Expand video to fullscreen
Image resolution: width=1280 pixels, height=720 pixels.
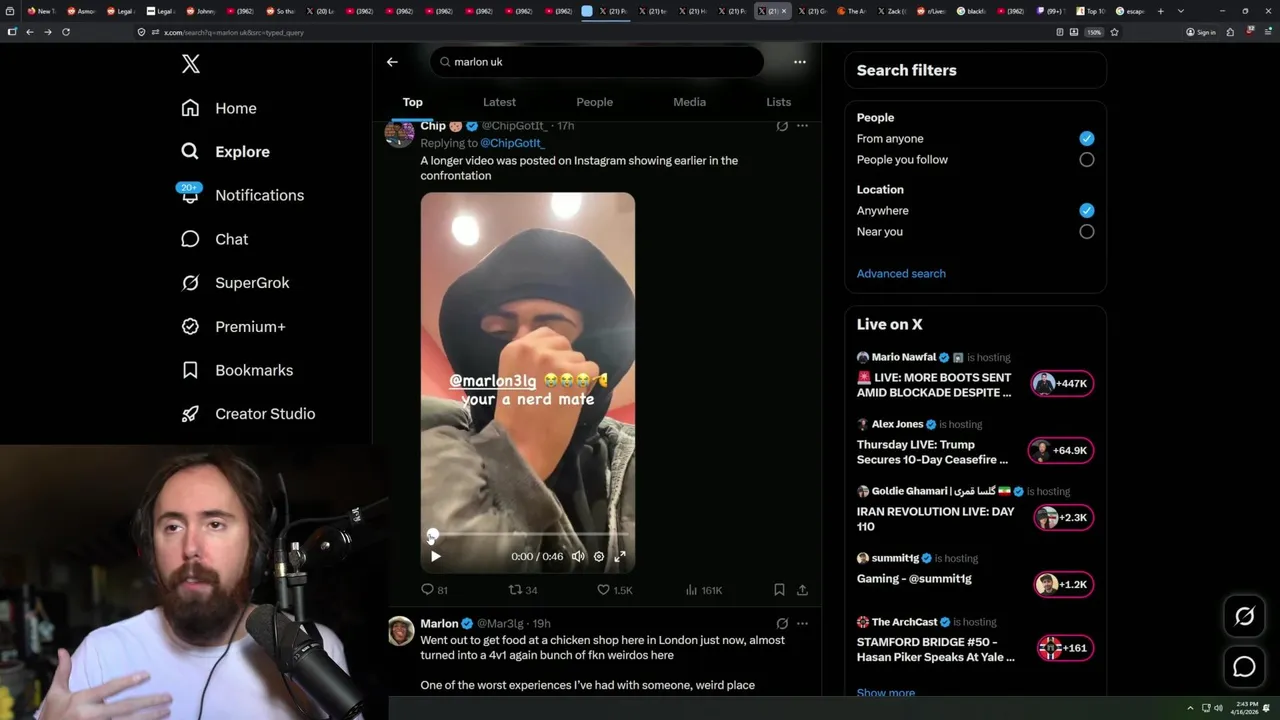(620, 556)
